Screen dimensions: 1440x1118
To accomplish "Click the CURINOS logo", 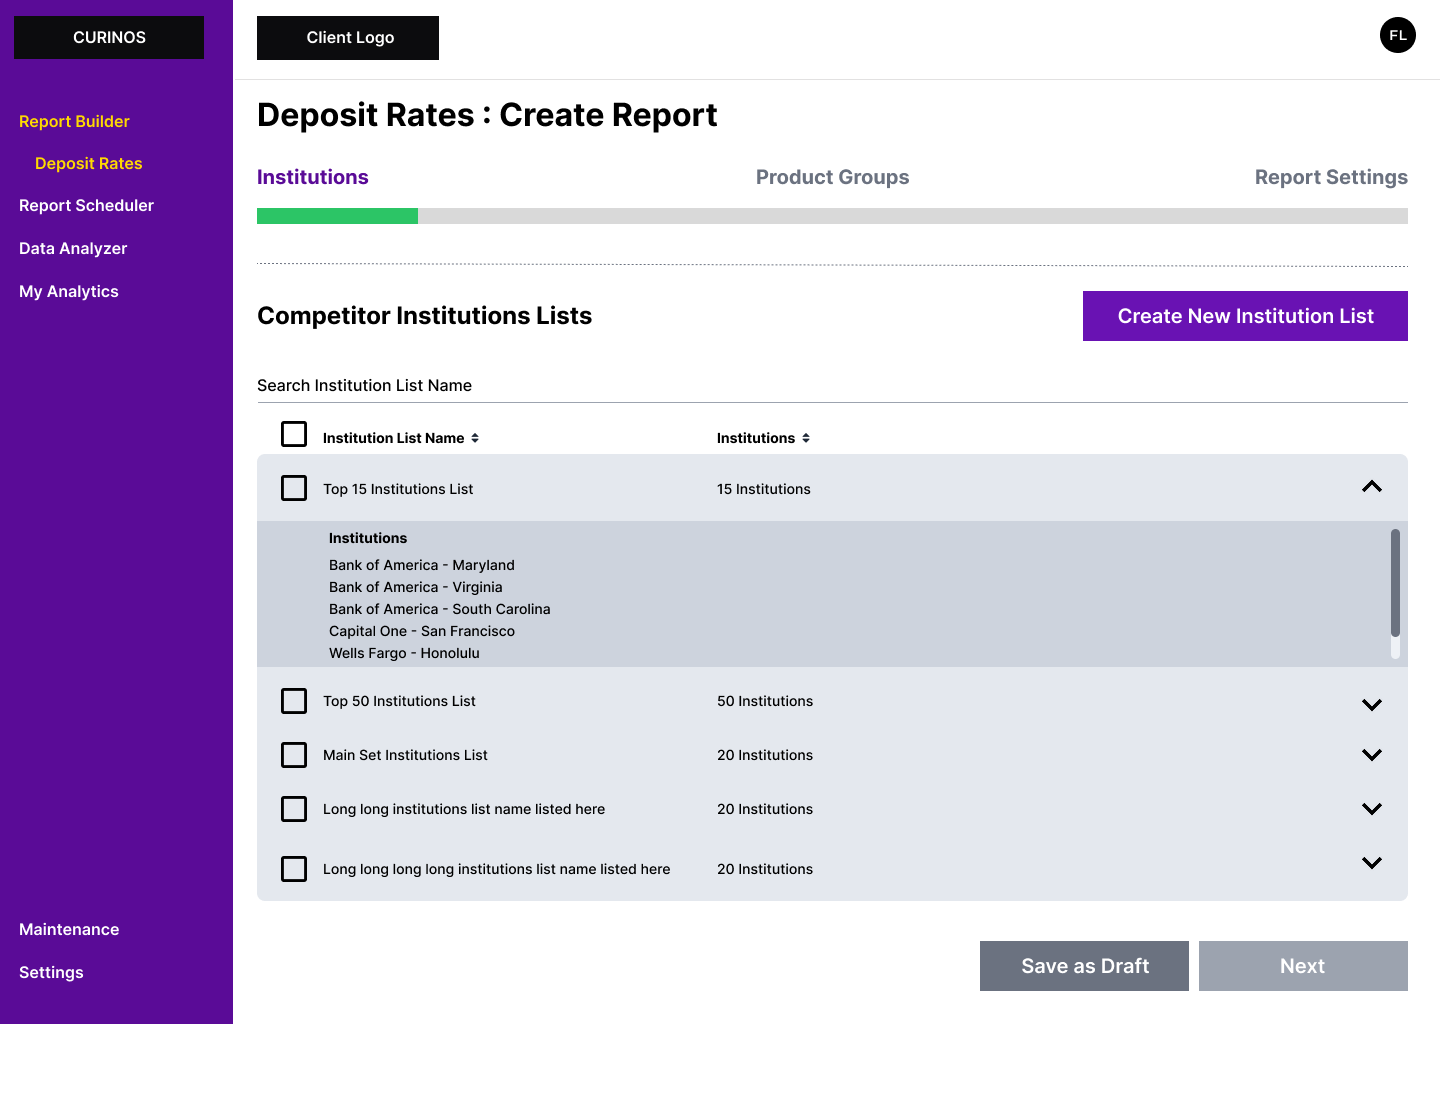I will (109, 37).
